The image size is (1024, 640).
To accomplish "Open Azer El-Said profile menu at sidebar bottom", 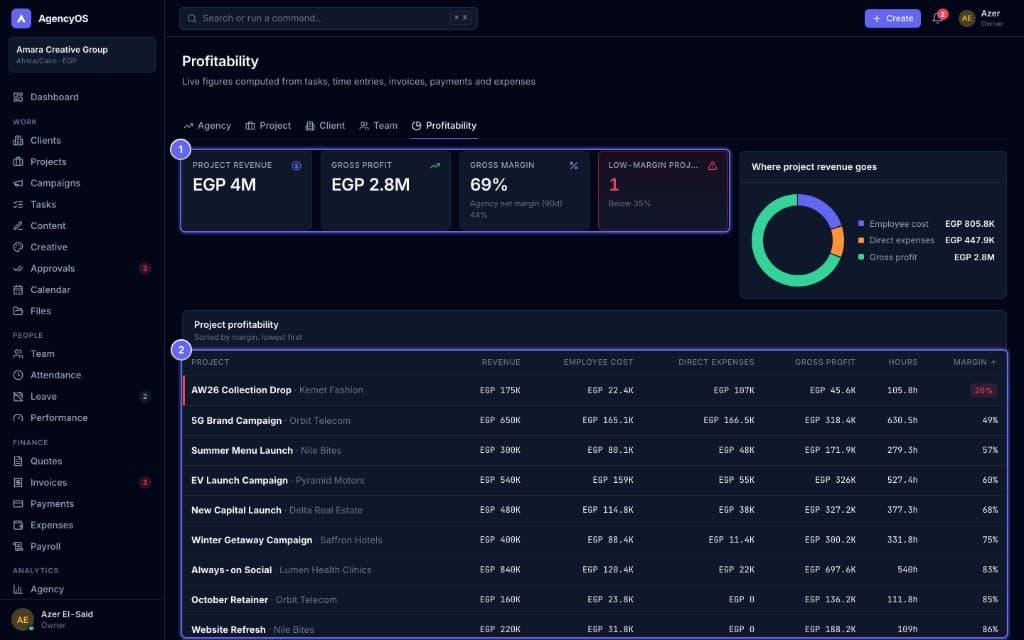I will tap(82, 619).
